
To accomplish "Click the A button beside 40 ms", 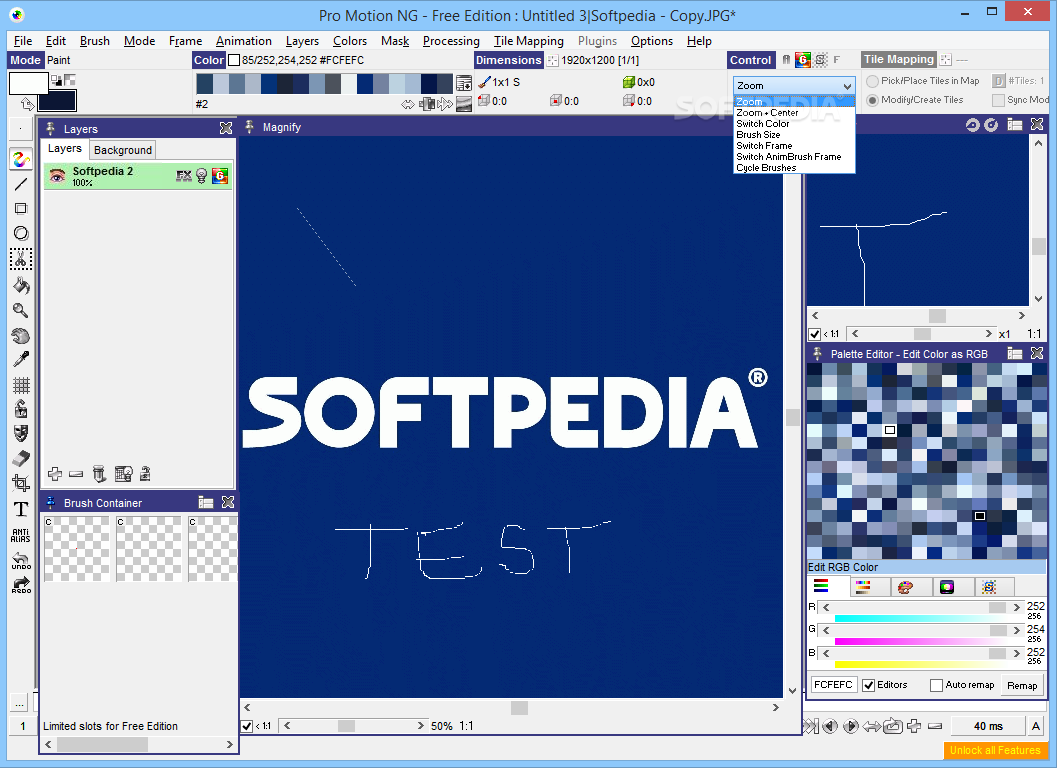I will [1035, 726].
